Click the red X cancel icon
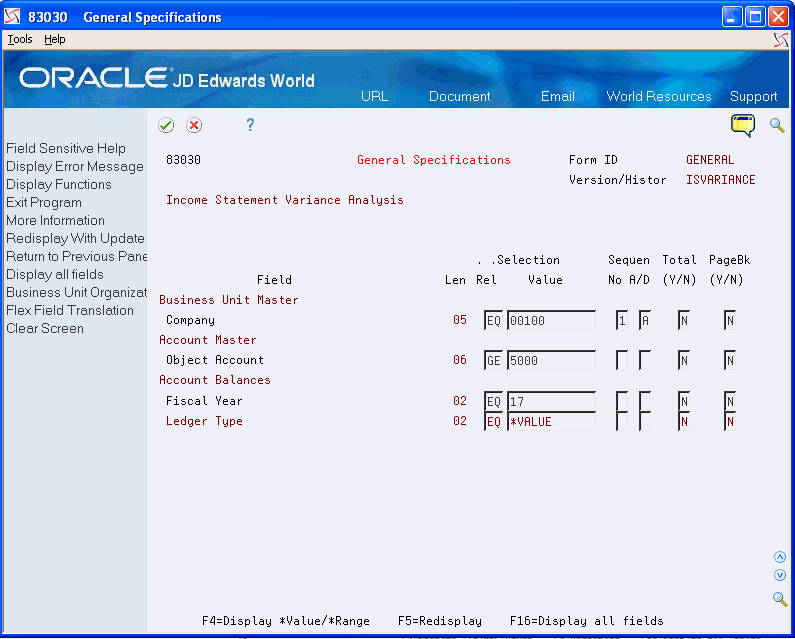The image size is (795, 639). (194, 125)
